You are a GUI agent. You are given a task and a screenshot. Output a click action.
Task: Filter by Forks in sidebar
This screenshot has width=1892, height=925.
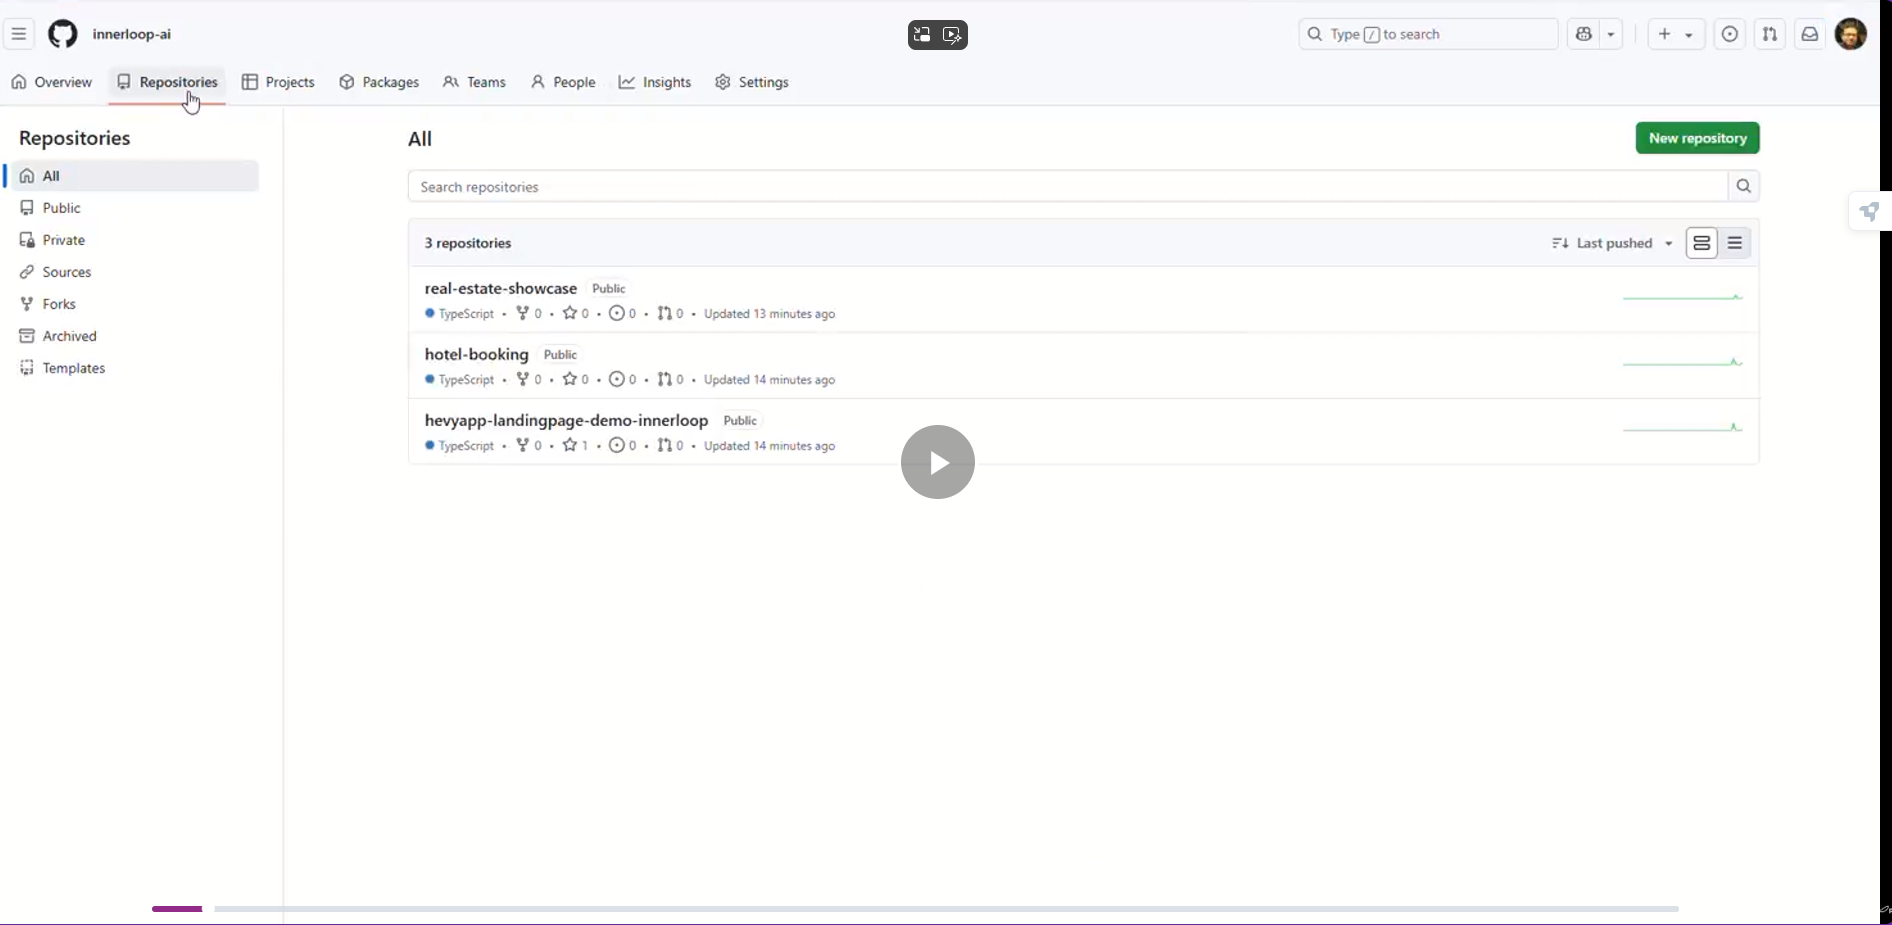point(133,304)
